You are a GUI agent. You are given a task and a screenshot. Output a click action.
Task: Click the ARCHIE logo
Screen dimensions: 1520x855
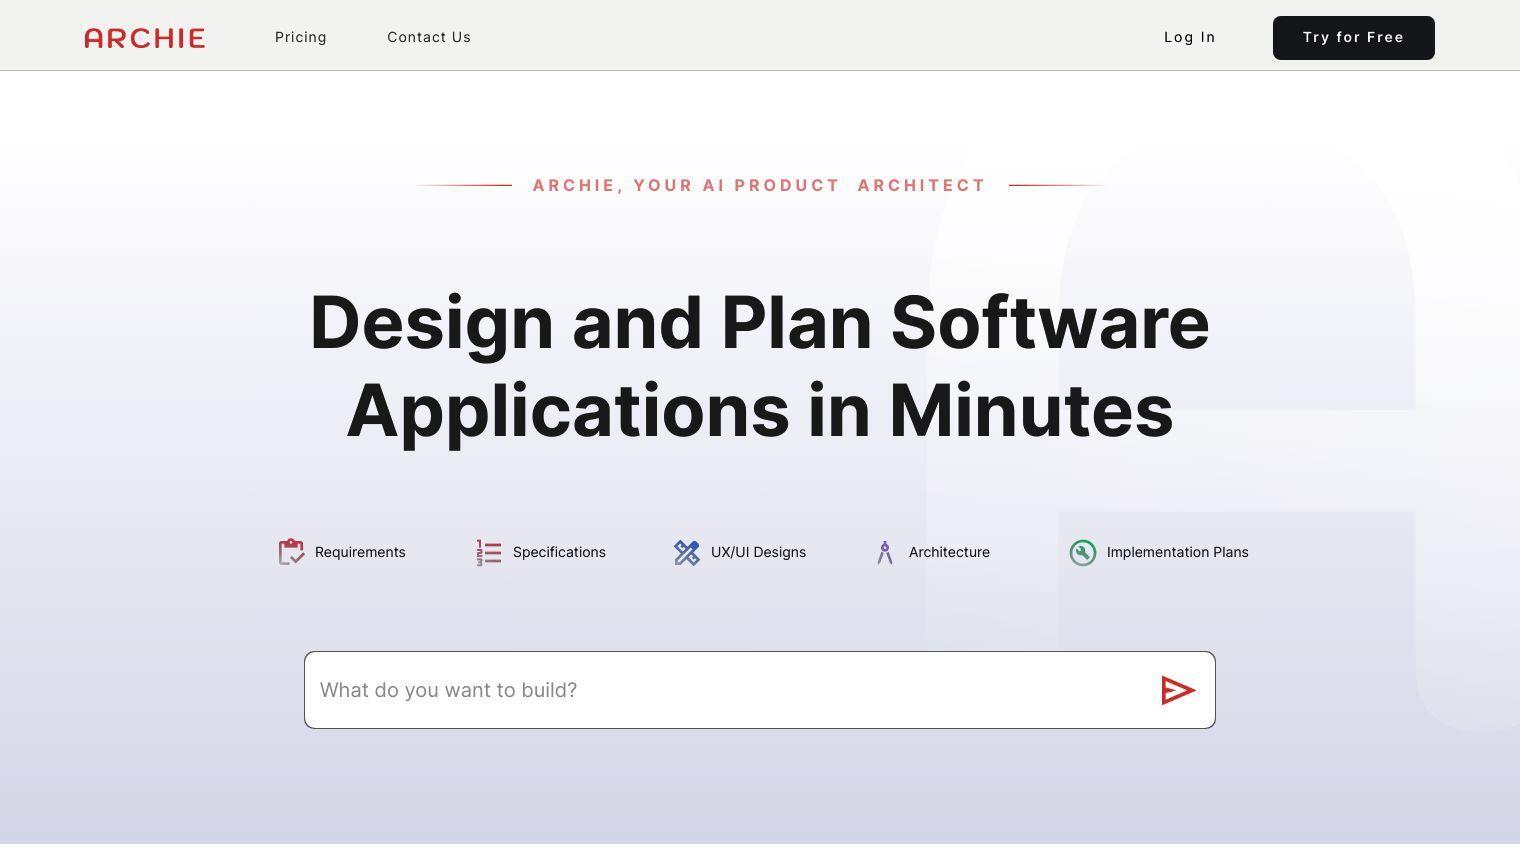click(145, 38)
